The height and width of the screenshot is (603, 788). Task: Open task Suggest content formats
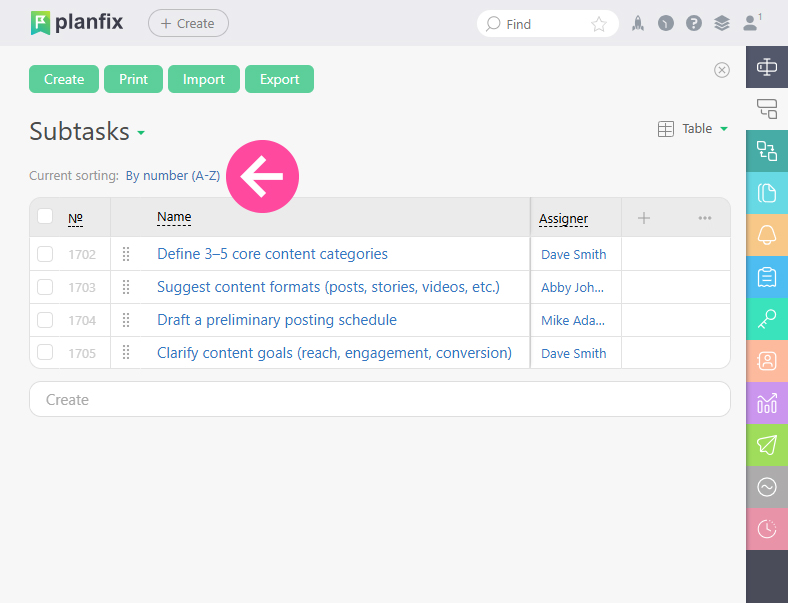(329, 287)
